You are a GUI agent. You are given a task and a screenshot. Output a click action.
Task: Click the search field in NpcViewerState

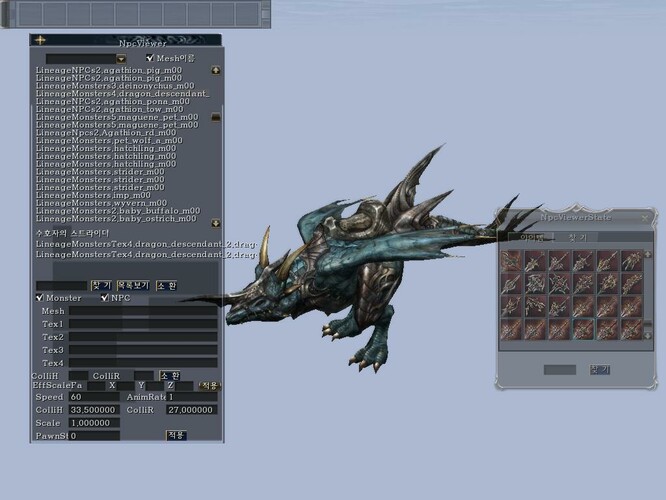[560, 370]
